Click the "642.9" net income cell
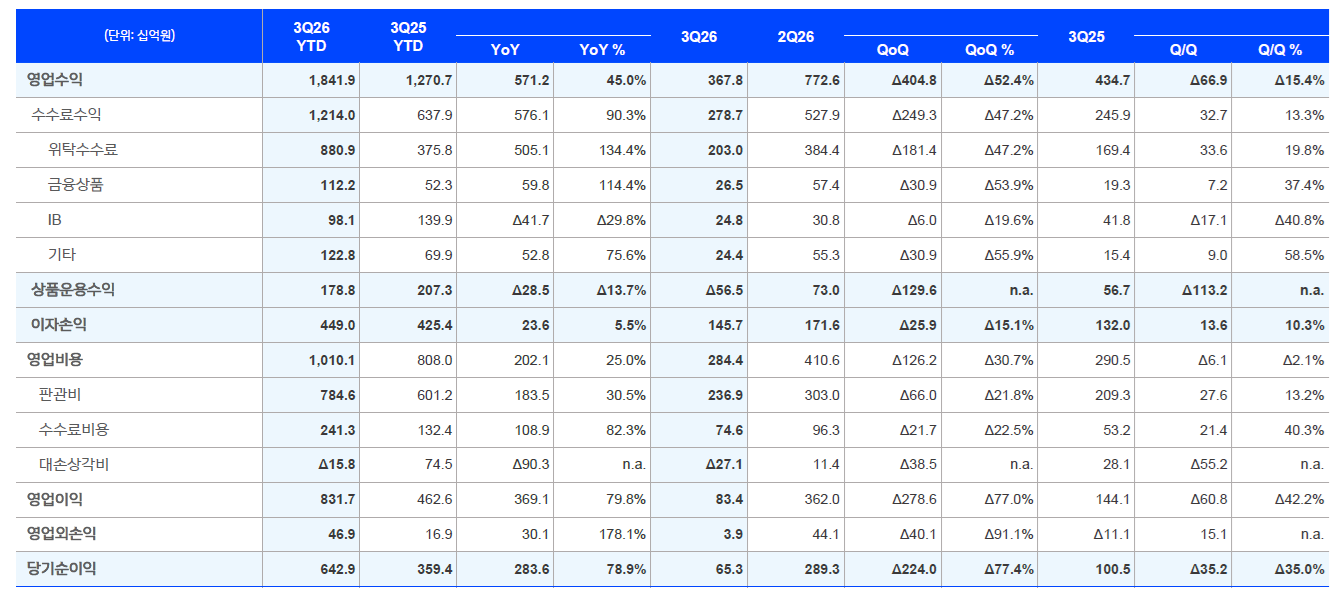The width and height of the screenshot is (1338, 608). pyautogui.click(x=338, y=569)
